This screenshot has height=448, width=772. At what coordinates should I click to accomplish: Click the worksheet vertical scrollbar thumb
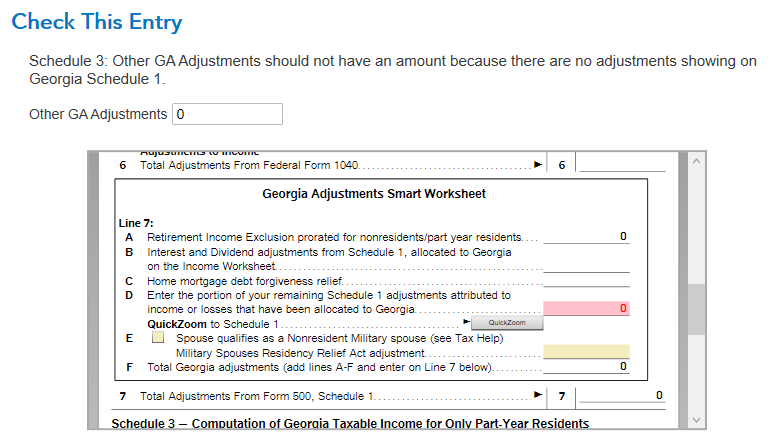696,309
